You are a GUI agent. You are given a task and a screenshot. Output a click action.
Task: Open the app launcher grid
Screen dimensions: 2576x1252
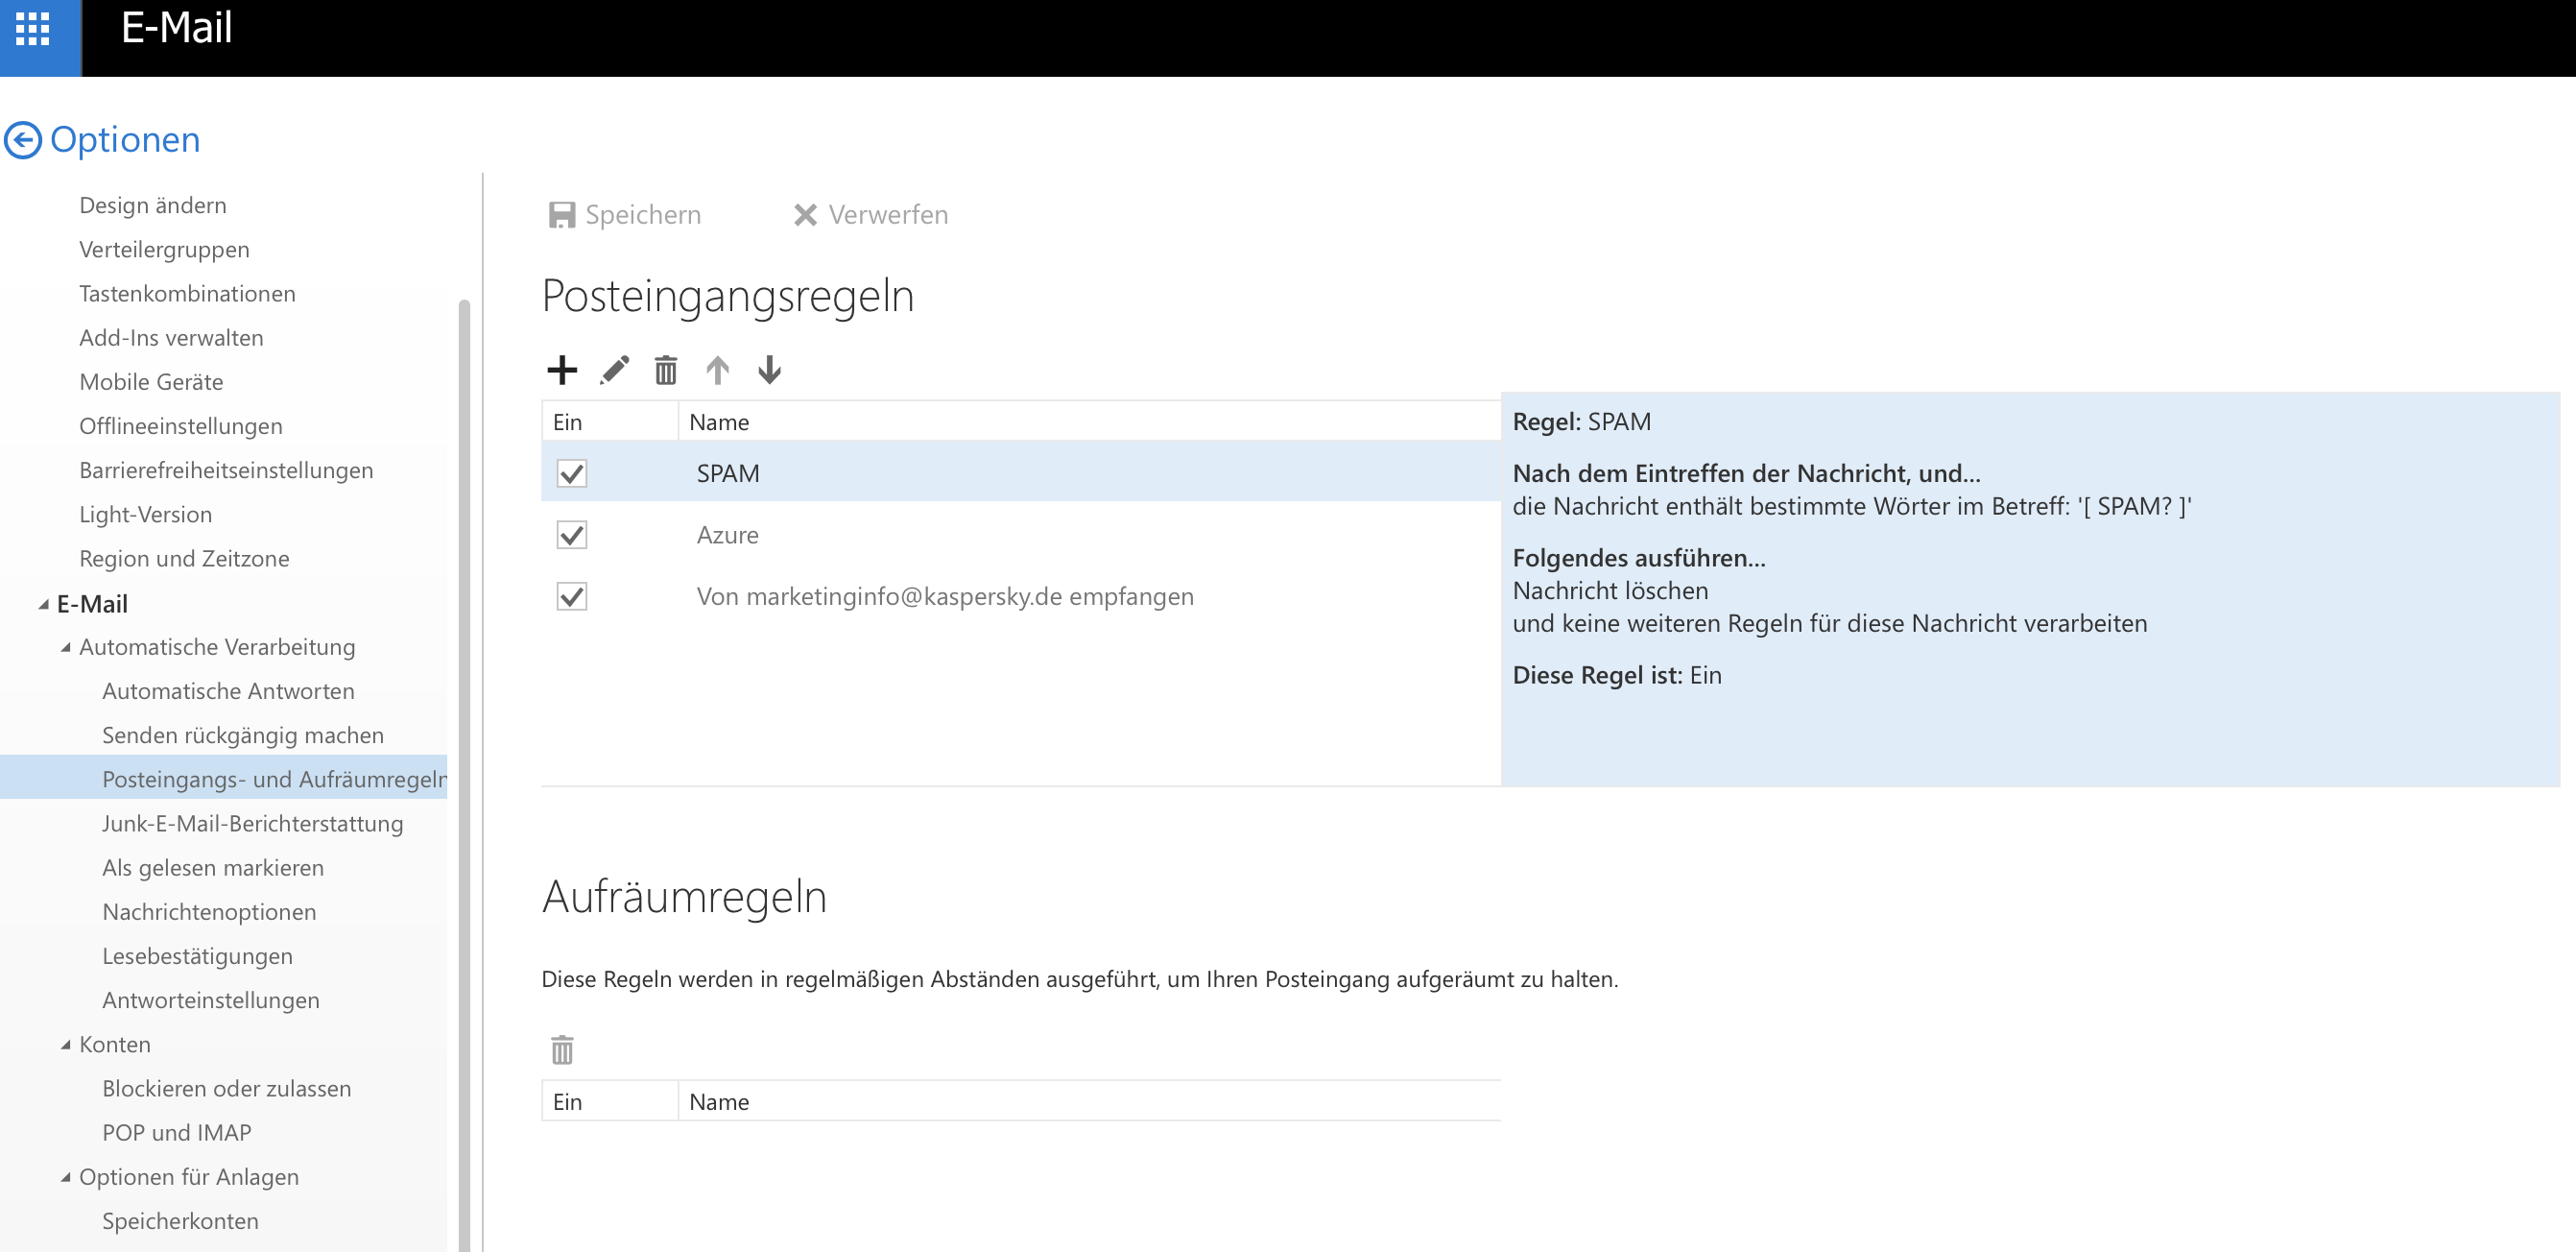pos(33,29)
